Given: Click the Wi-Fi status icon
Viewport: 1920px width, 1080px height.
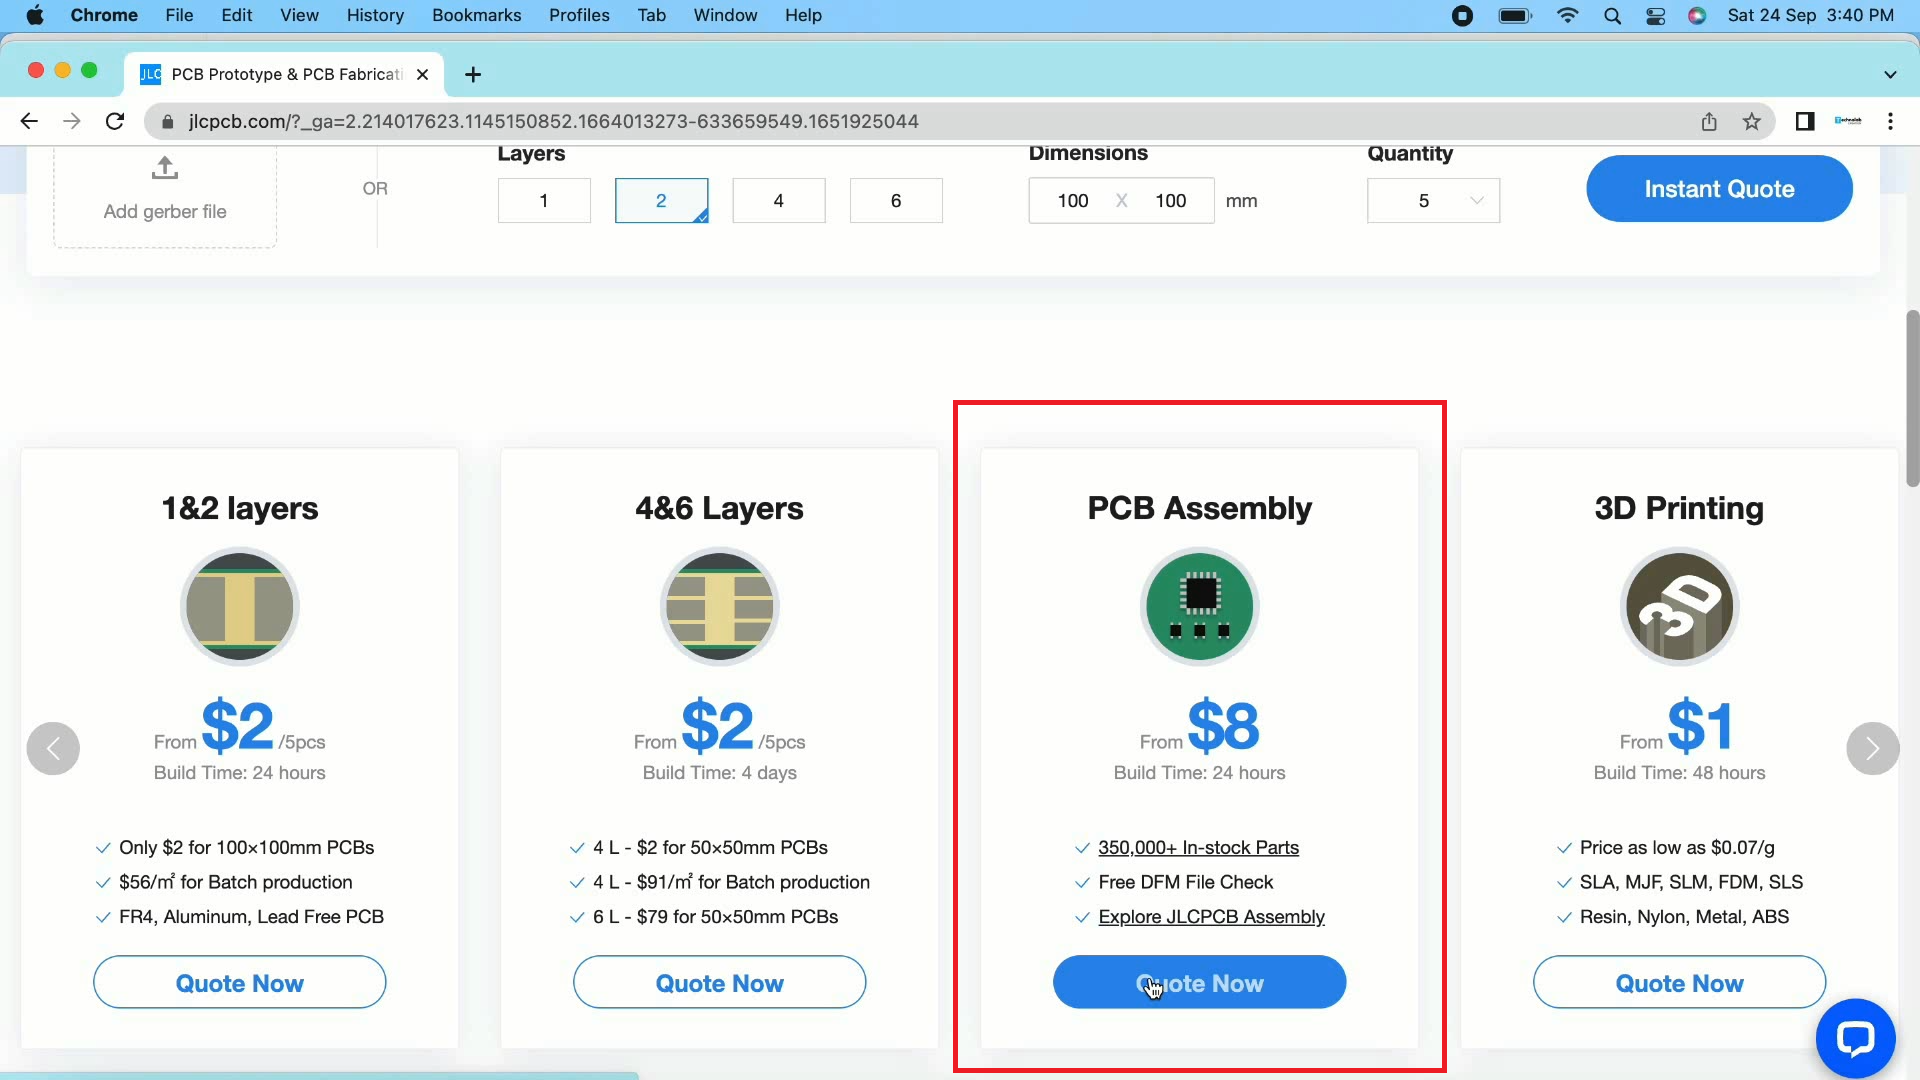Looking at the screenshot, I should tap(1567, 15).
